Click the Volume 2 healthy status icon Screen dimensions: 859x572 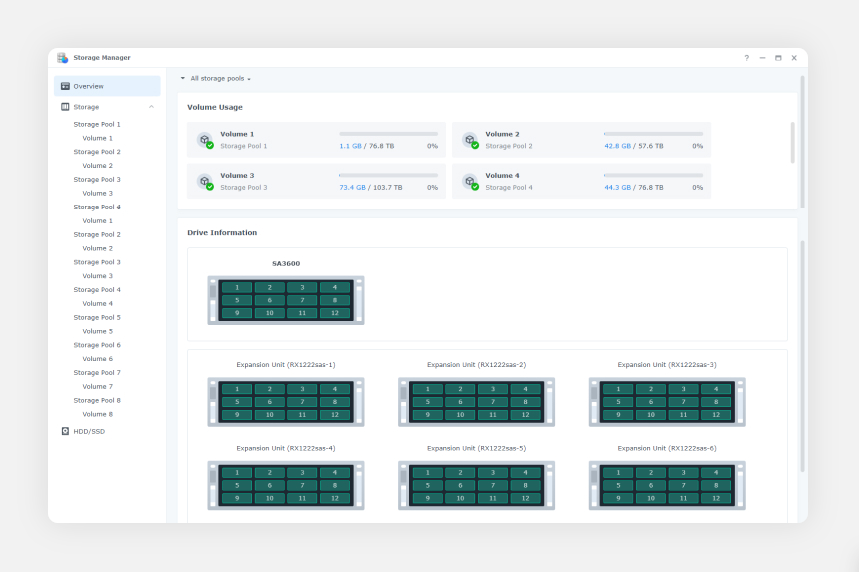tap(470, 140)
